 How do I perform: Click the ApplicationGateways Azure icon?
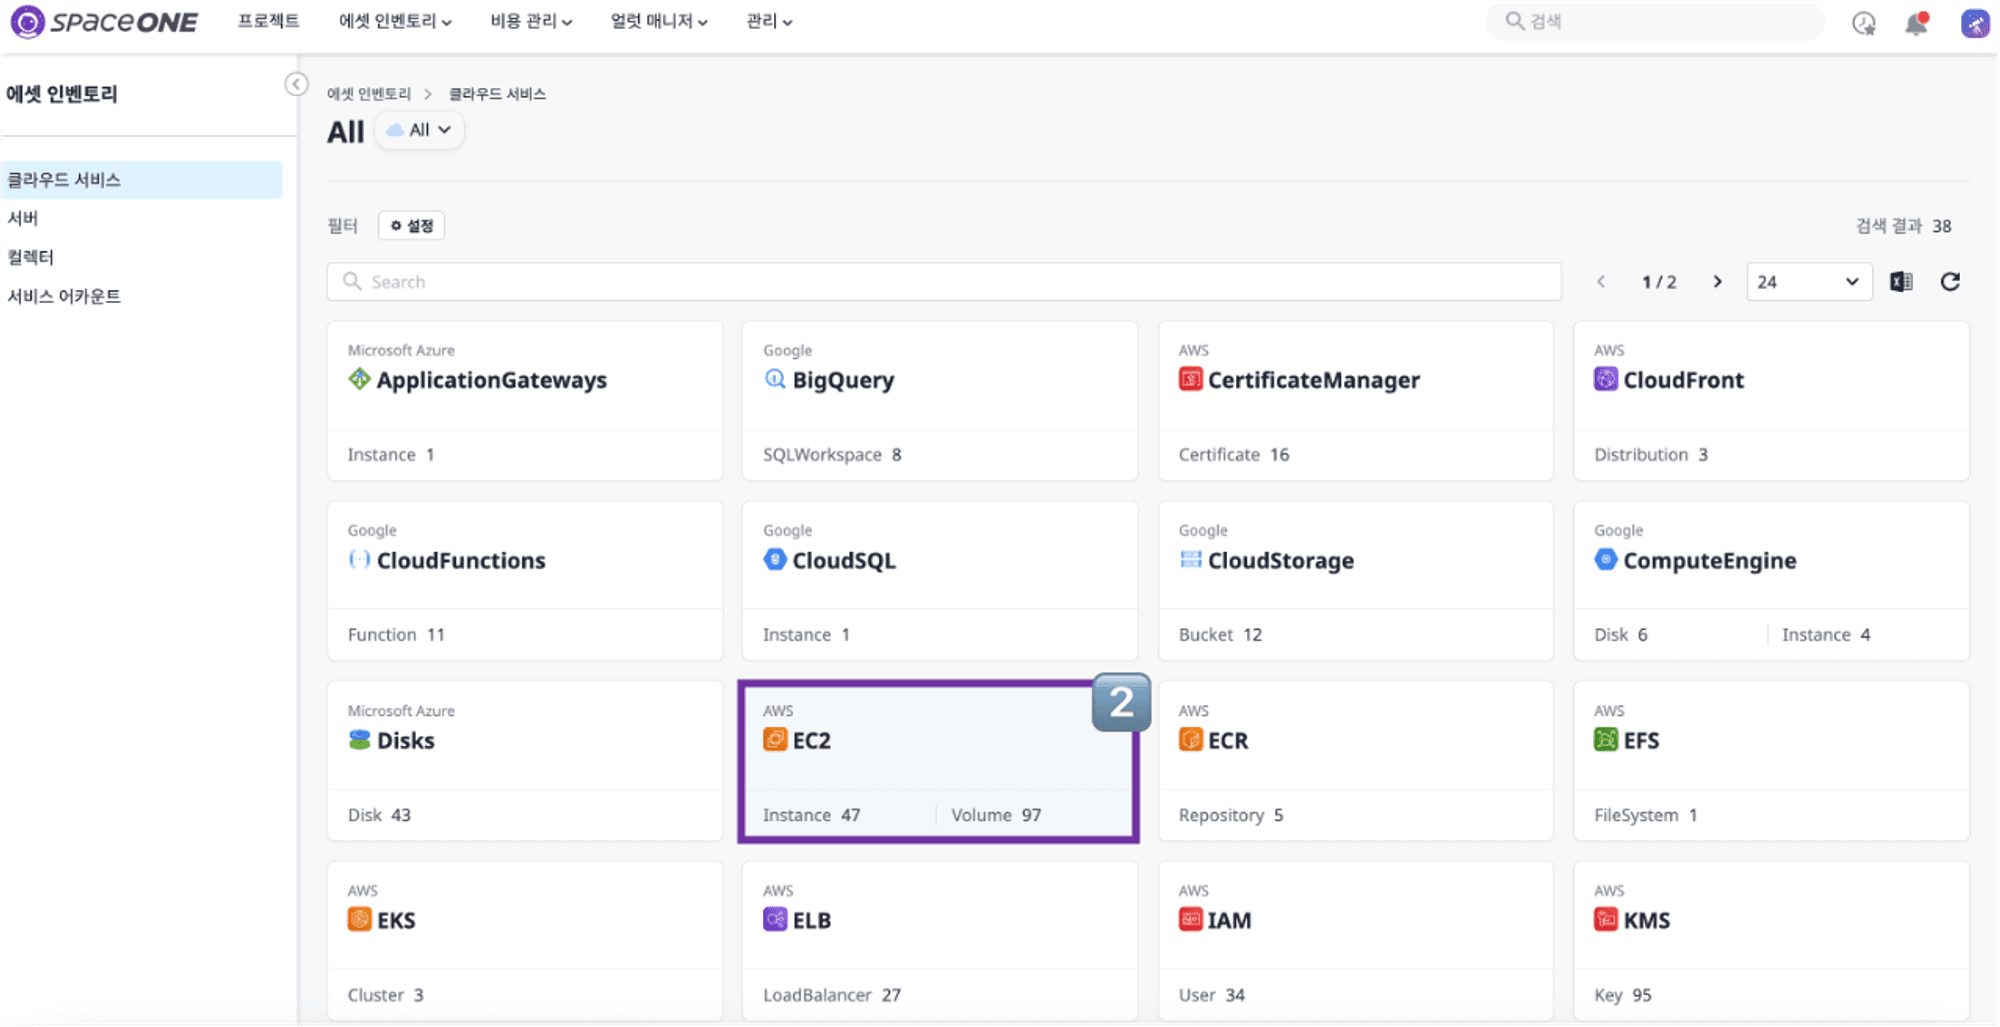tap(359, 379)
